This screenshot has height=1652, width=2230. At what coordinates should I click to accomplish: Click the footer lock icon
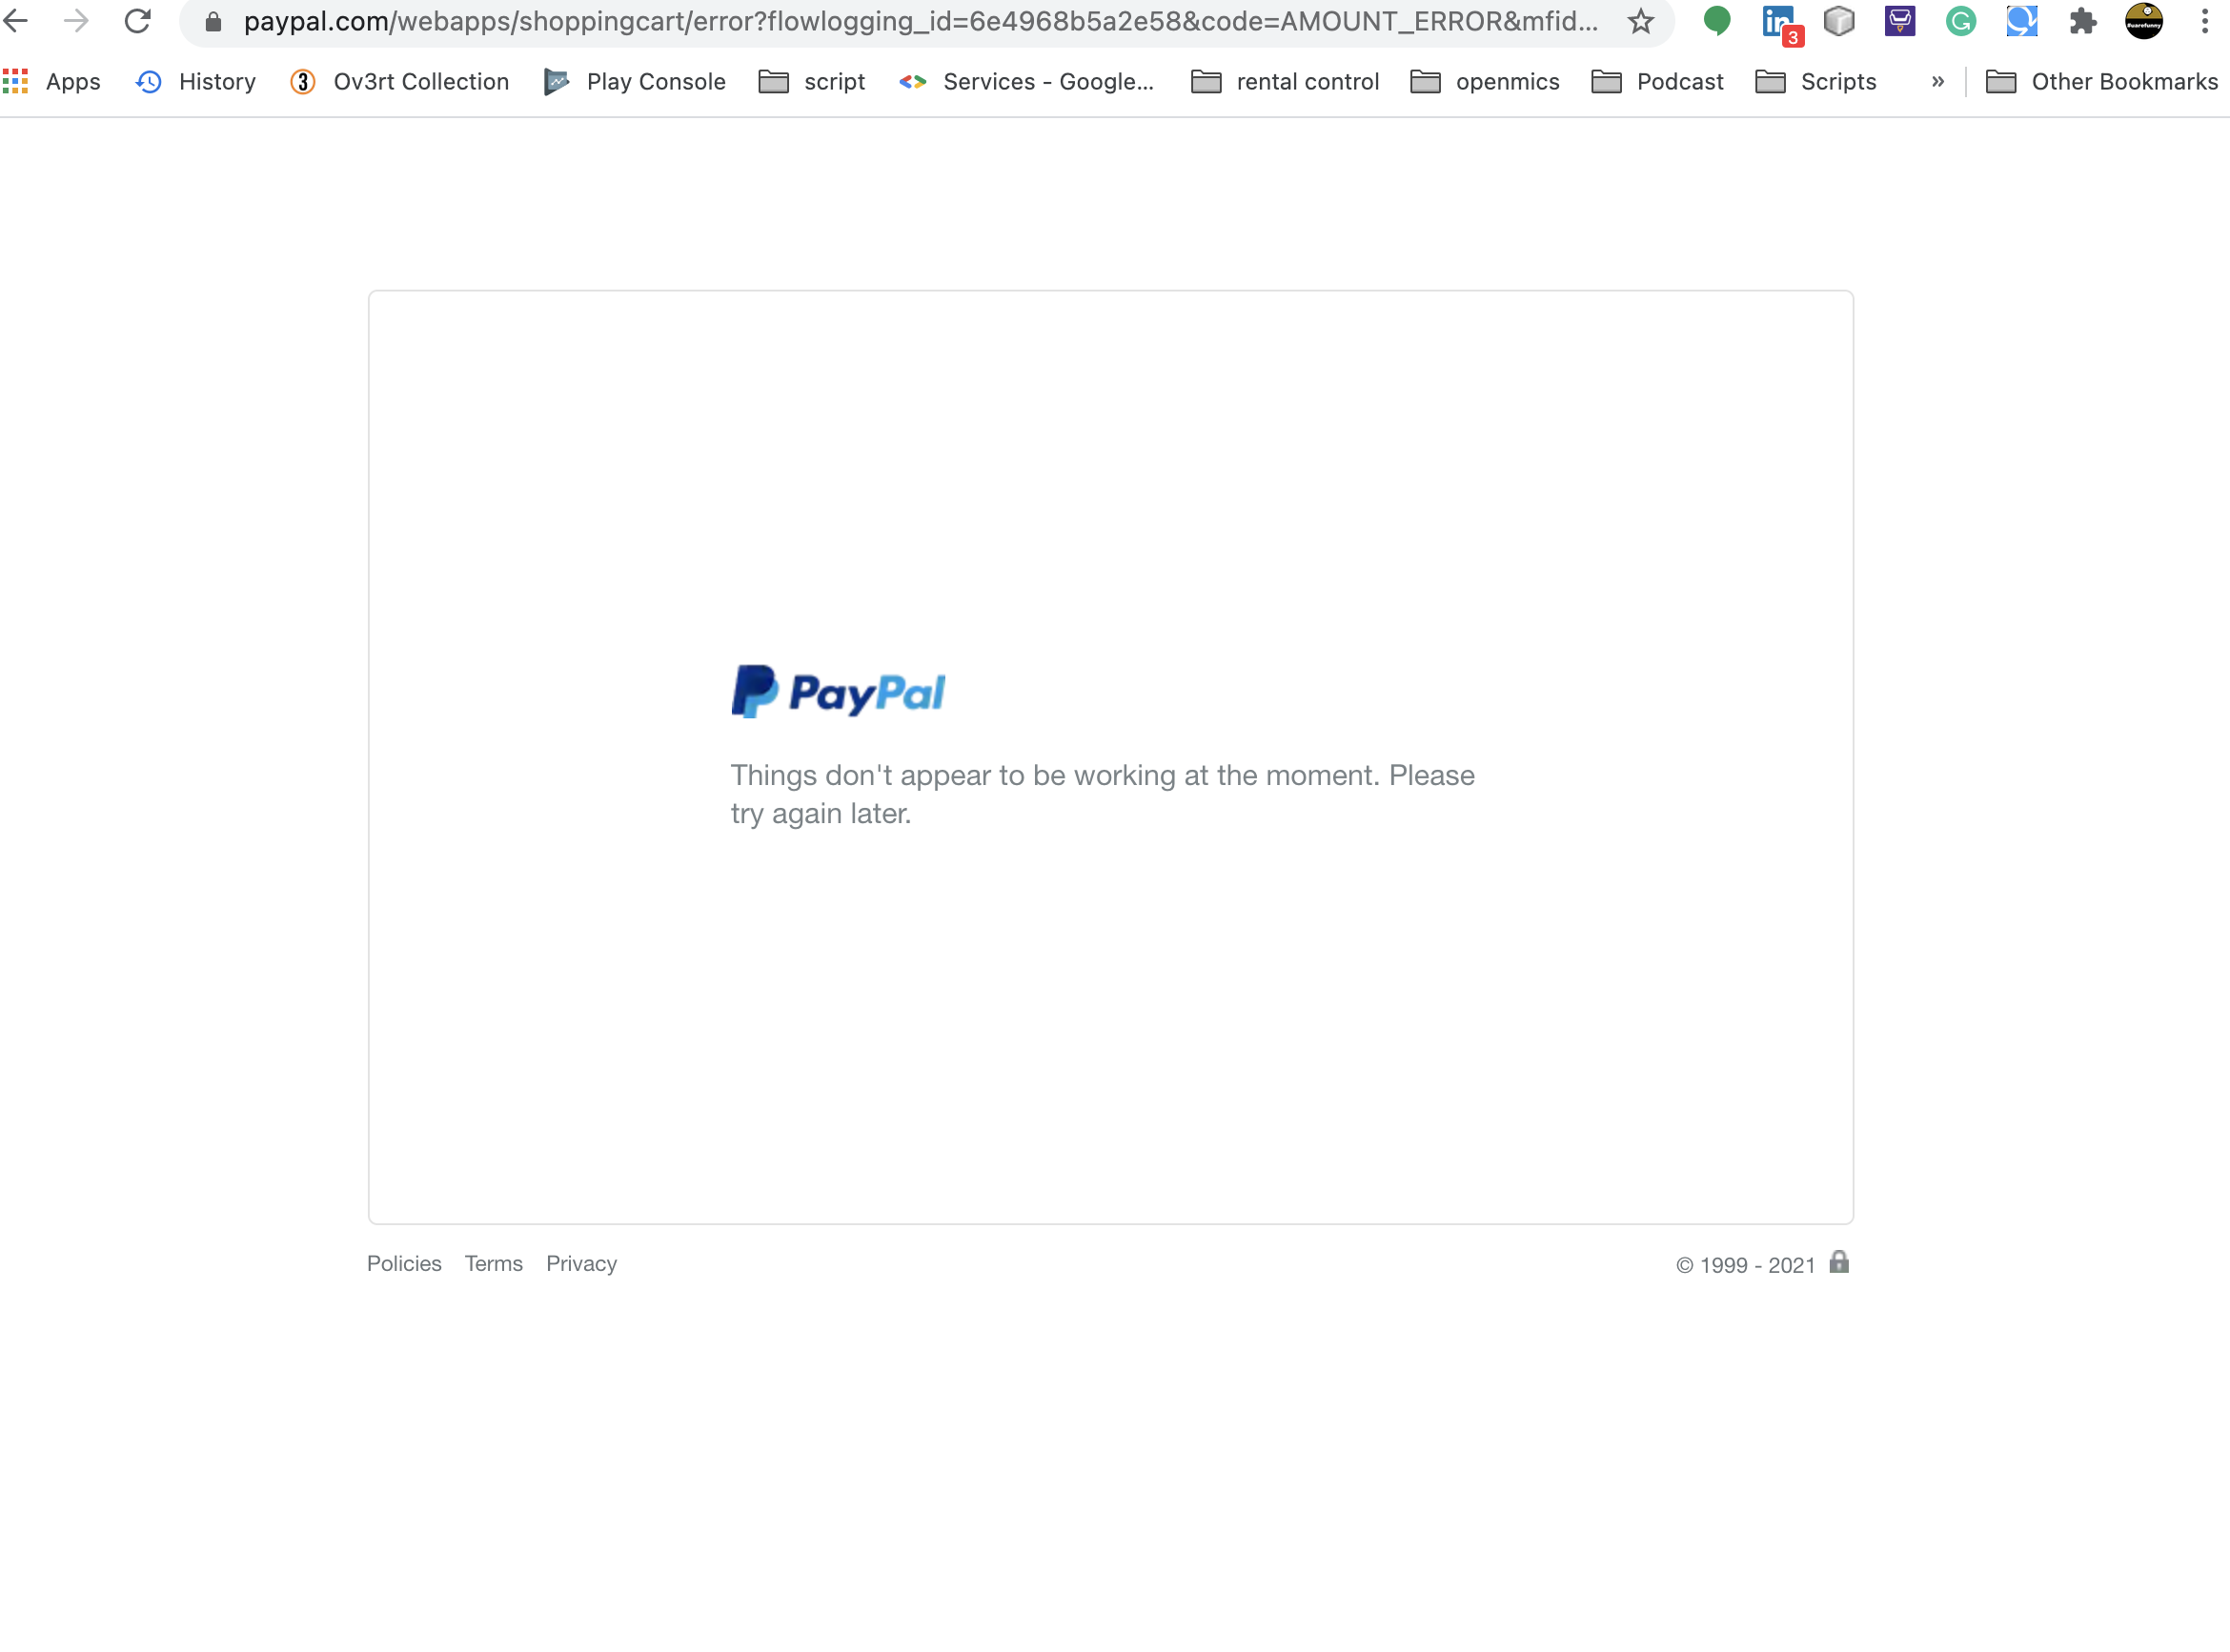pos(1839,1262)
